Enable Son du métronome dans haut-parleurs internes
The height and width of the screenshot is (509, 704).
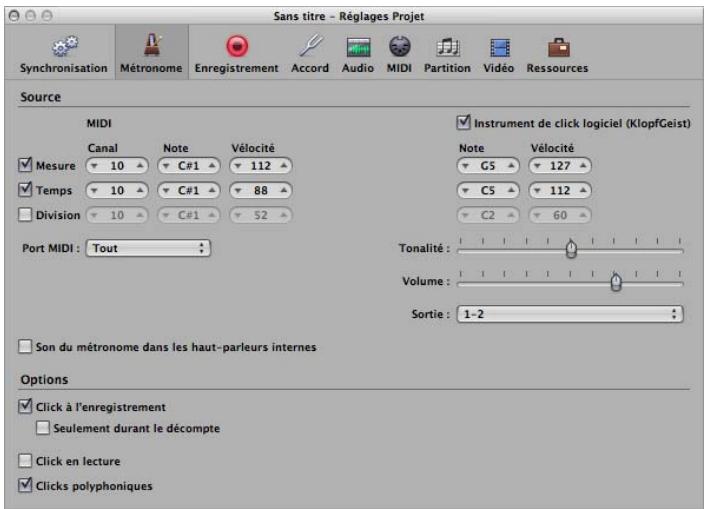click(25, 347)
